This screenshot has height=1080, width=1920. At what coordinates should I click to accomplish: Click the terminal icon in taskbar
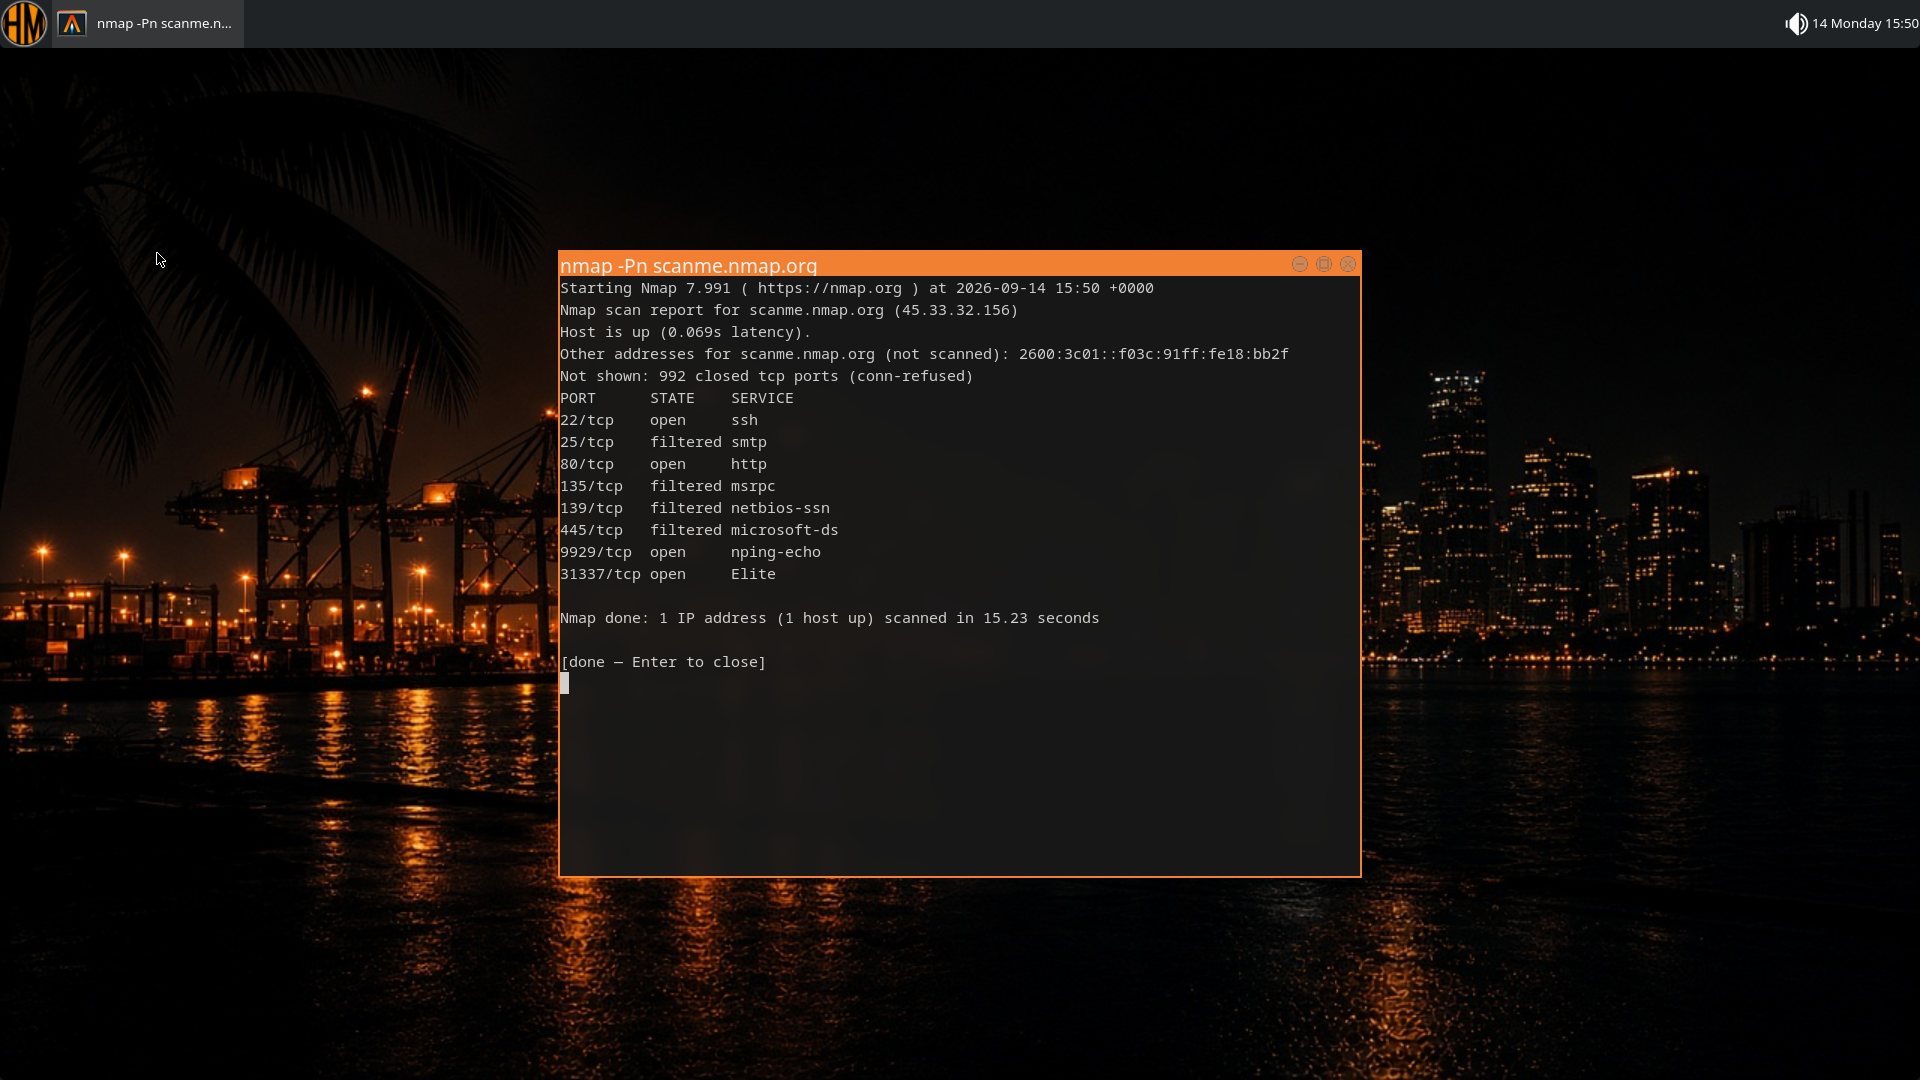pyautogui.click(x=72, y=23)
